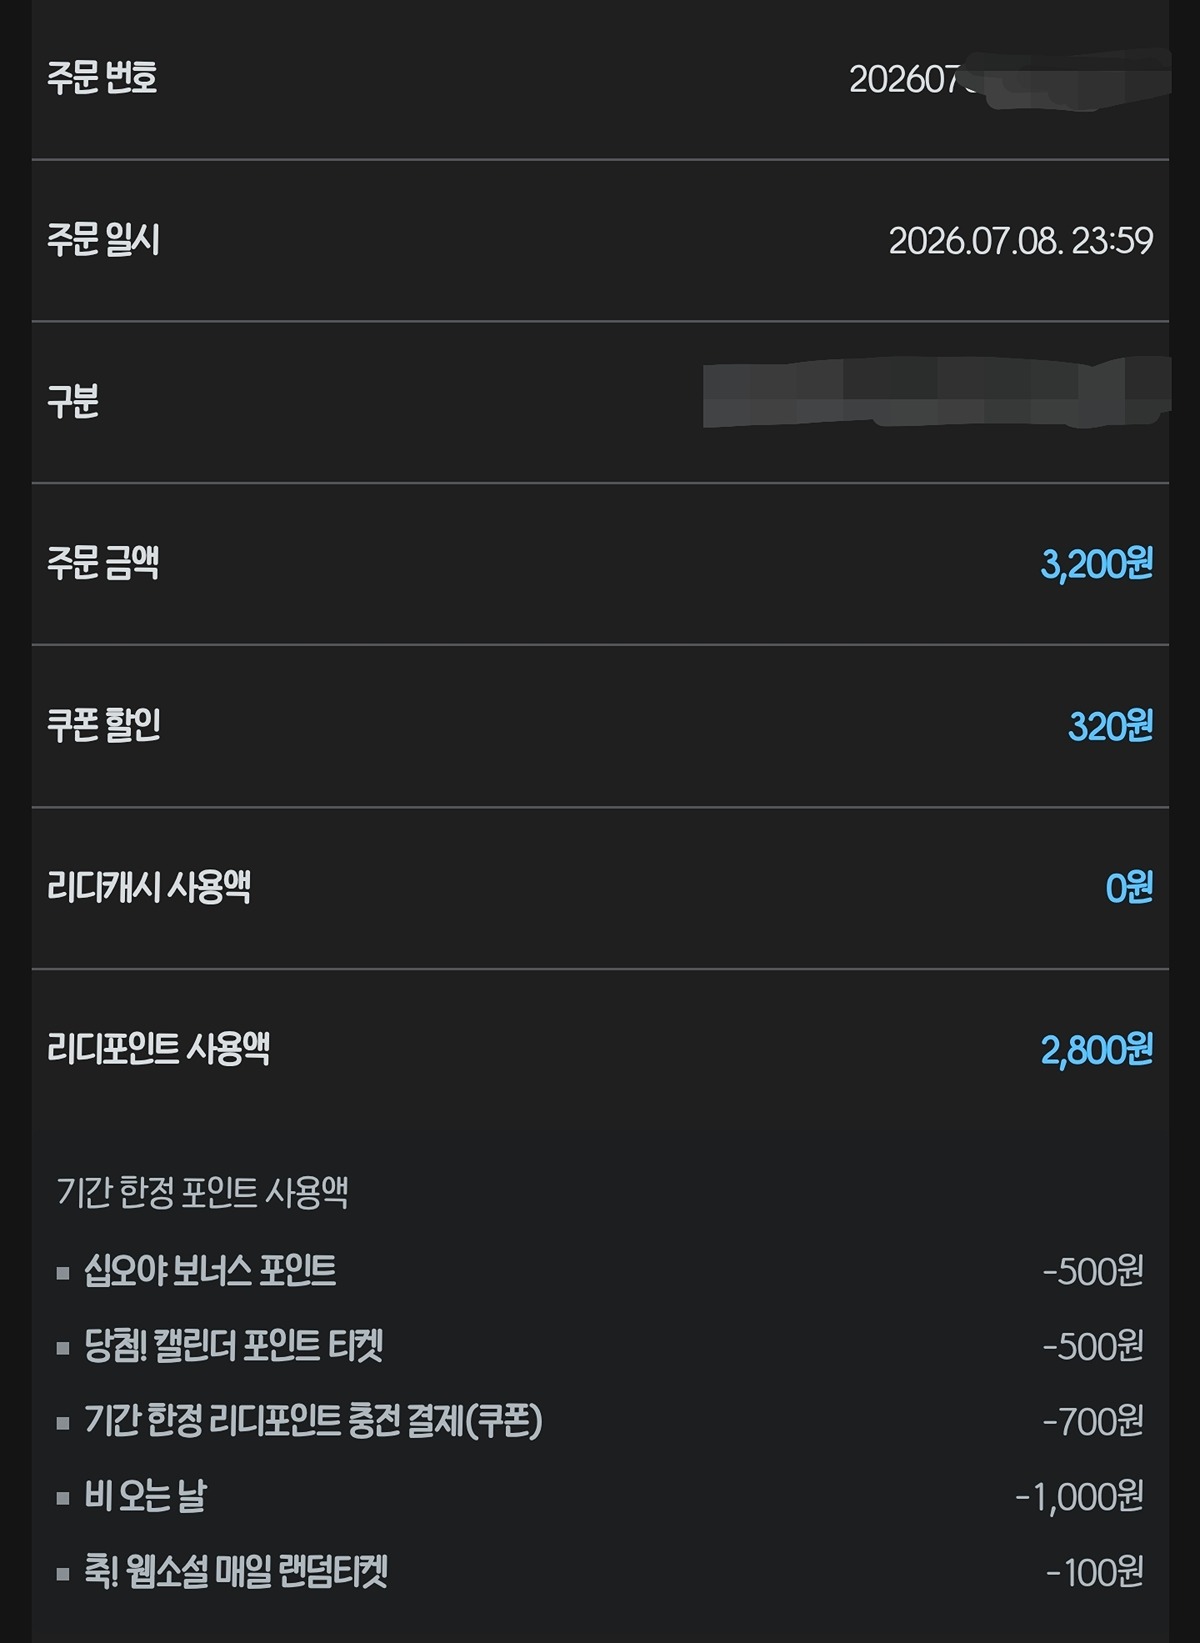Click the 구분 row label

point(73,402)
